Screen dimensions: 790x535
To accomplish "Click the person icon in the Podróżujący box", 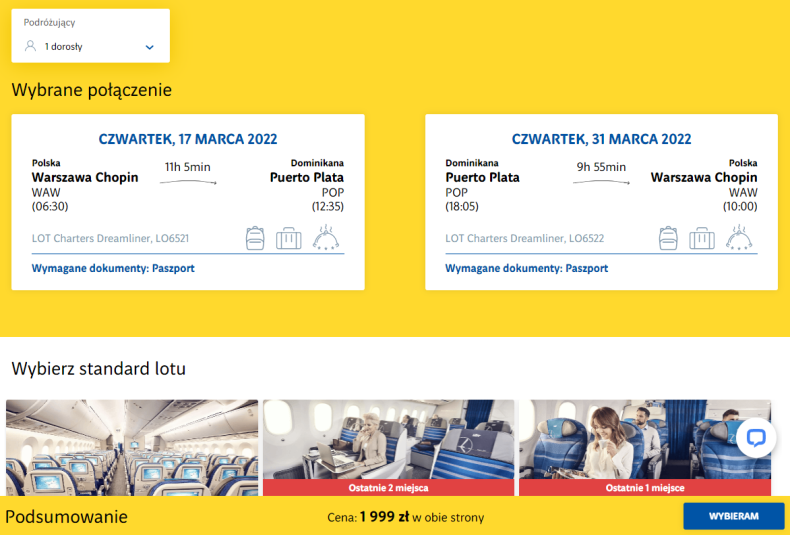I will (x=30, y=46).
